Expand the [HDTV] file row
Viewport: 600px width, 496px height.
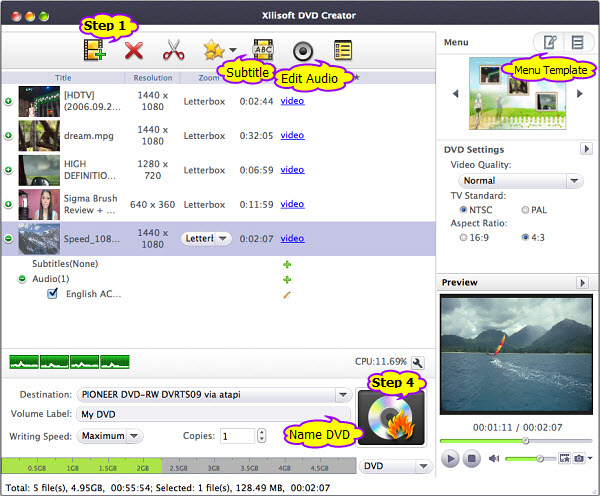click(x=8, y=101)
